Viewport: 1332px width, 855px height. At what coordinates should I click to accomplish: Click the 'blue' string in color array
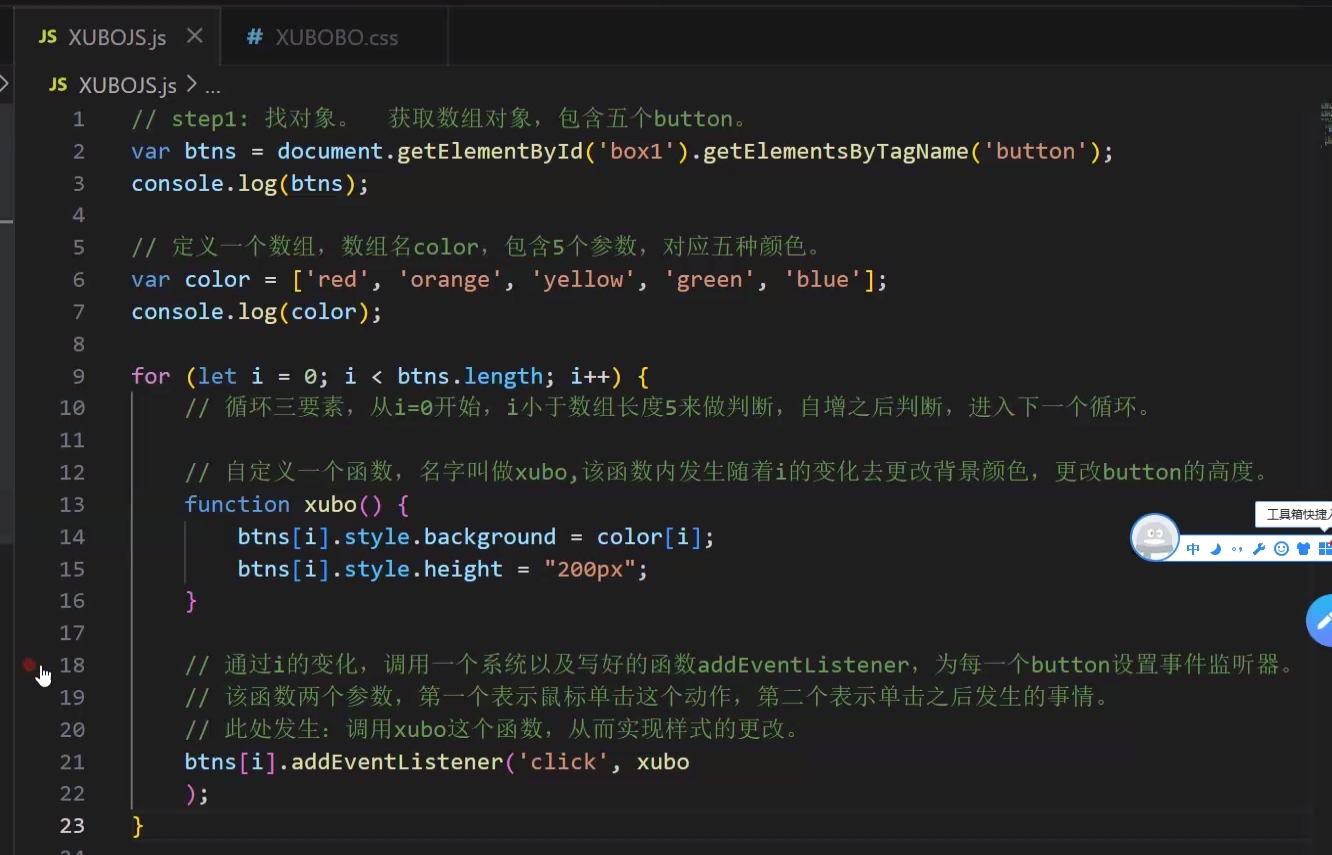point(823,280)
